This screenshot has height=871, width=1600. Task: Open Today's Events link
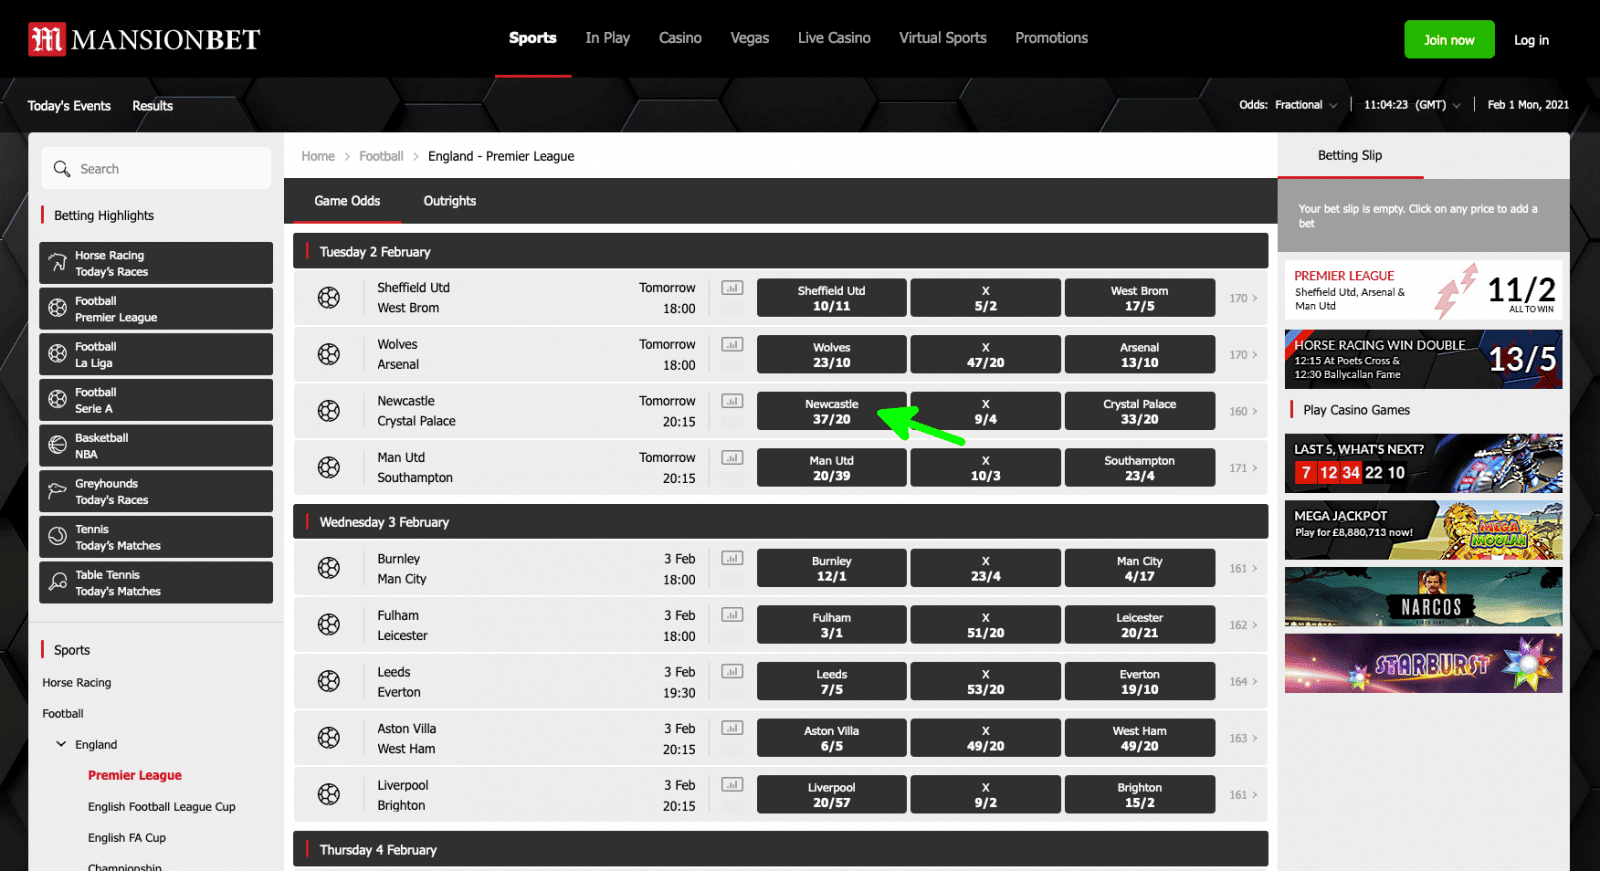(69, 106)
